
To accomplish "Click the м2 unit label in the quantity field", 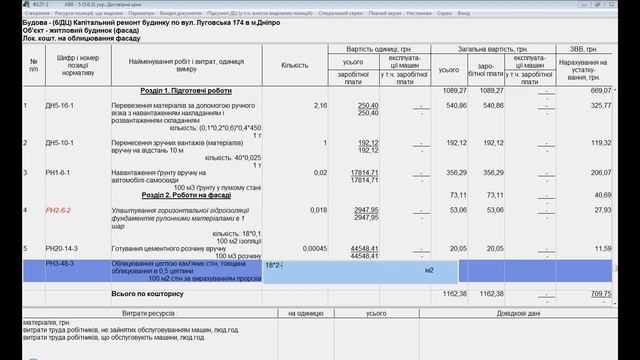I will tap(429, 270).
